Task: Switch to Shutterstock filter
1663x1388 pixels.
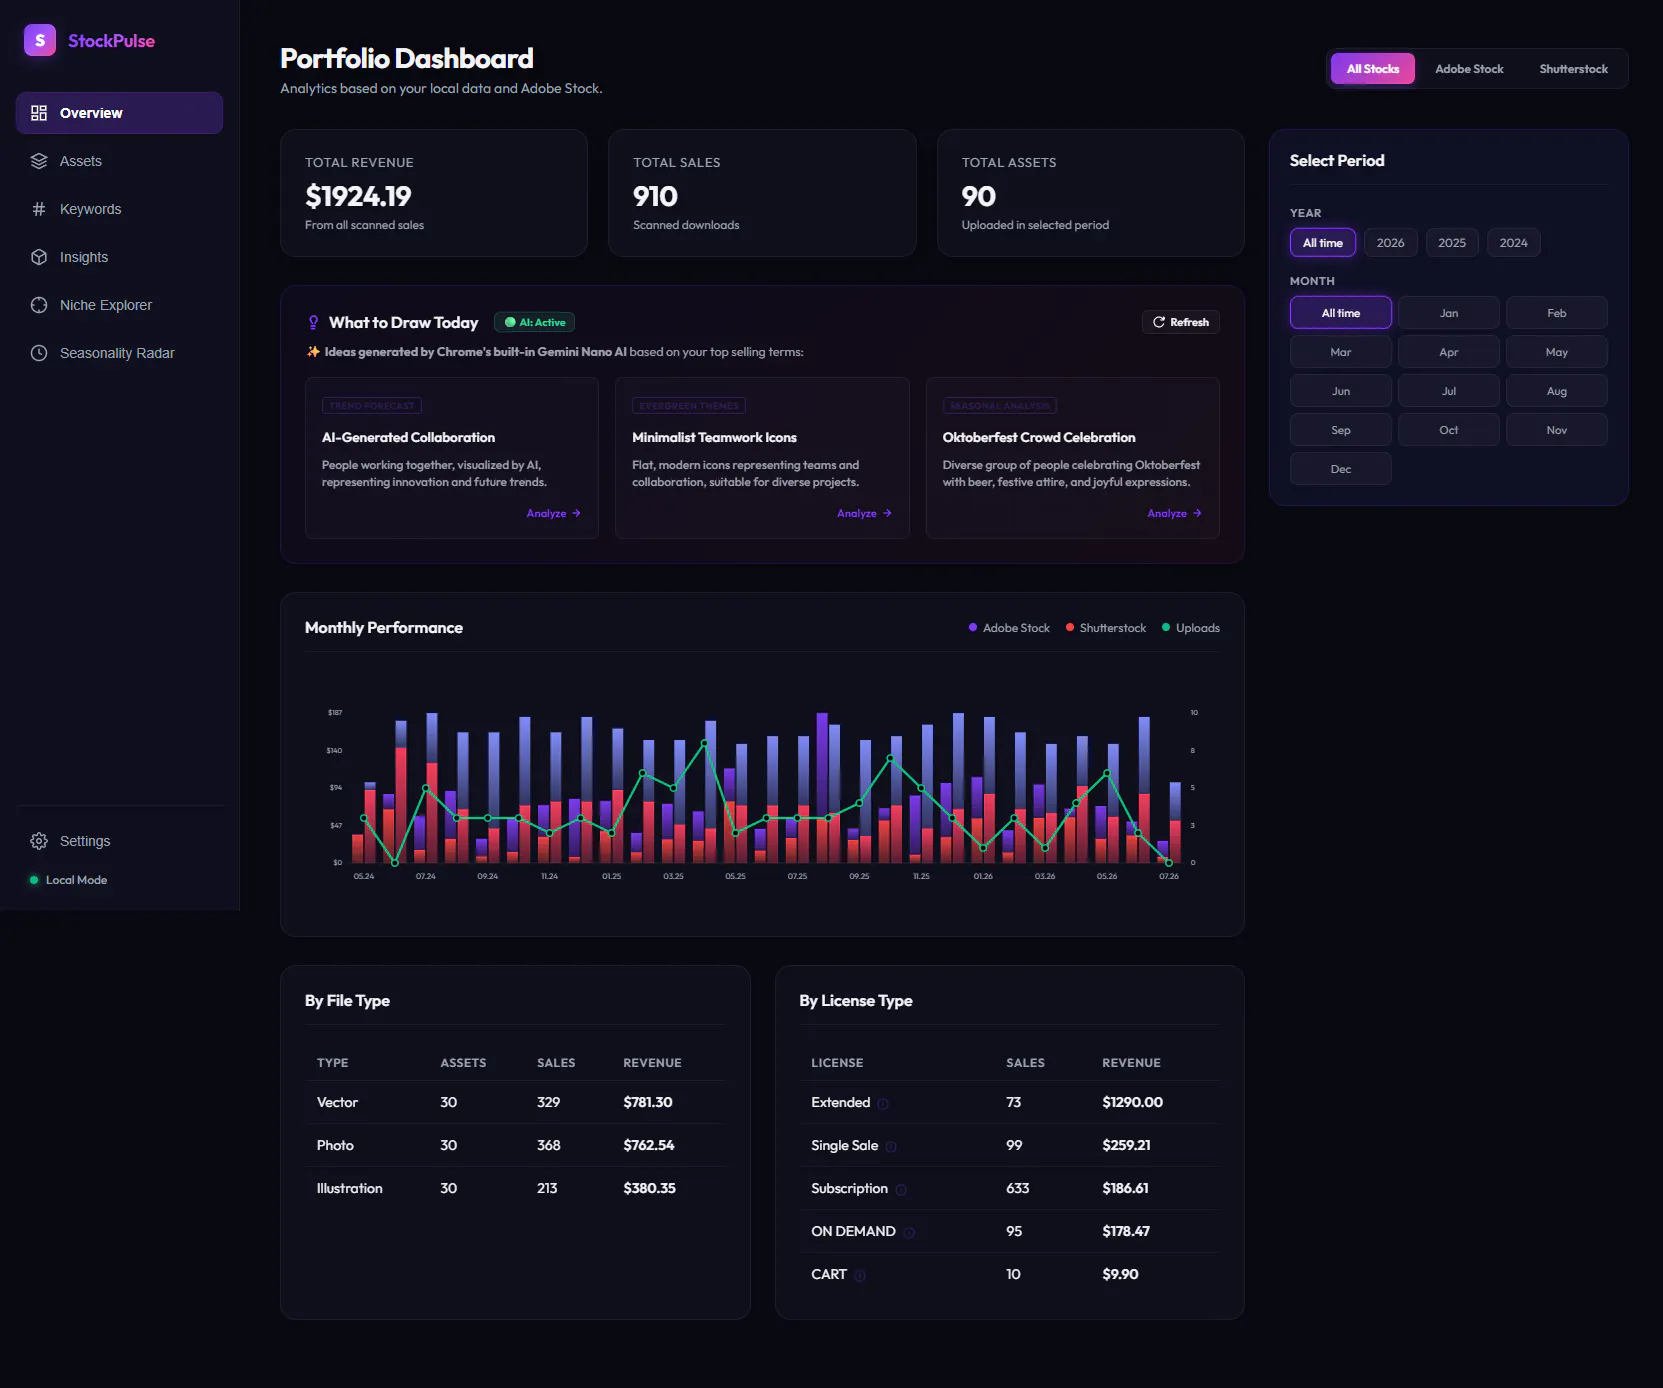Action: (x=1573, y=69)
